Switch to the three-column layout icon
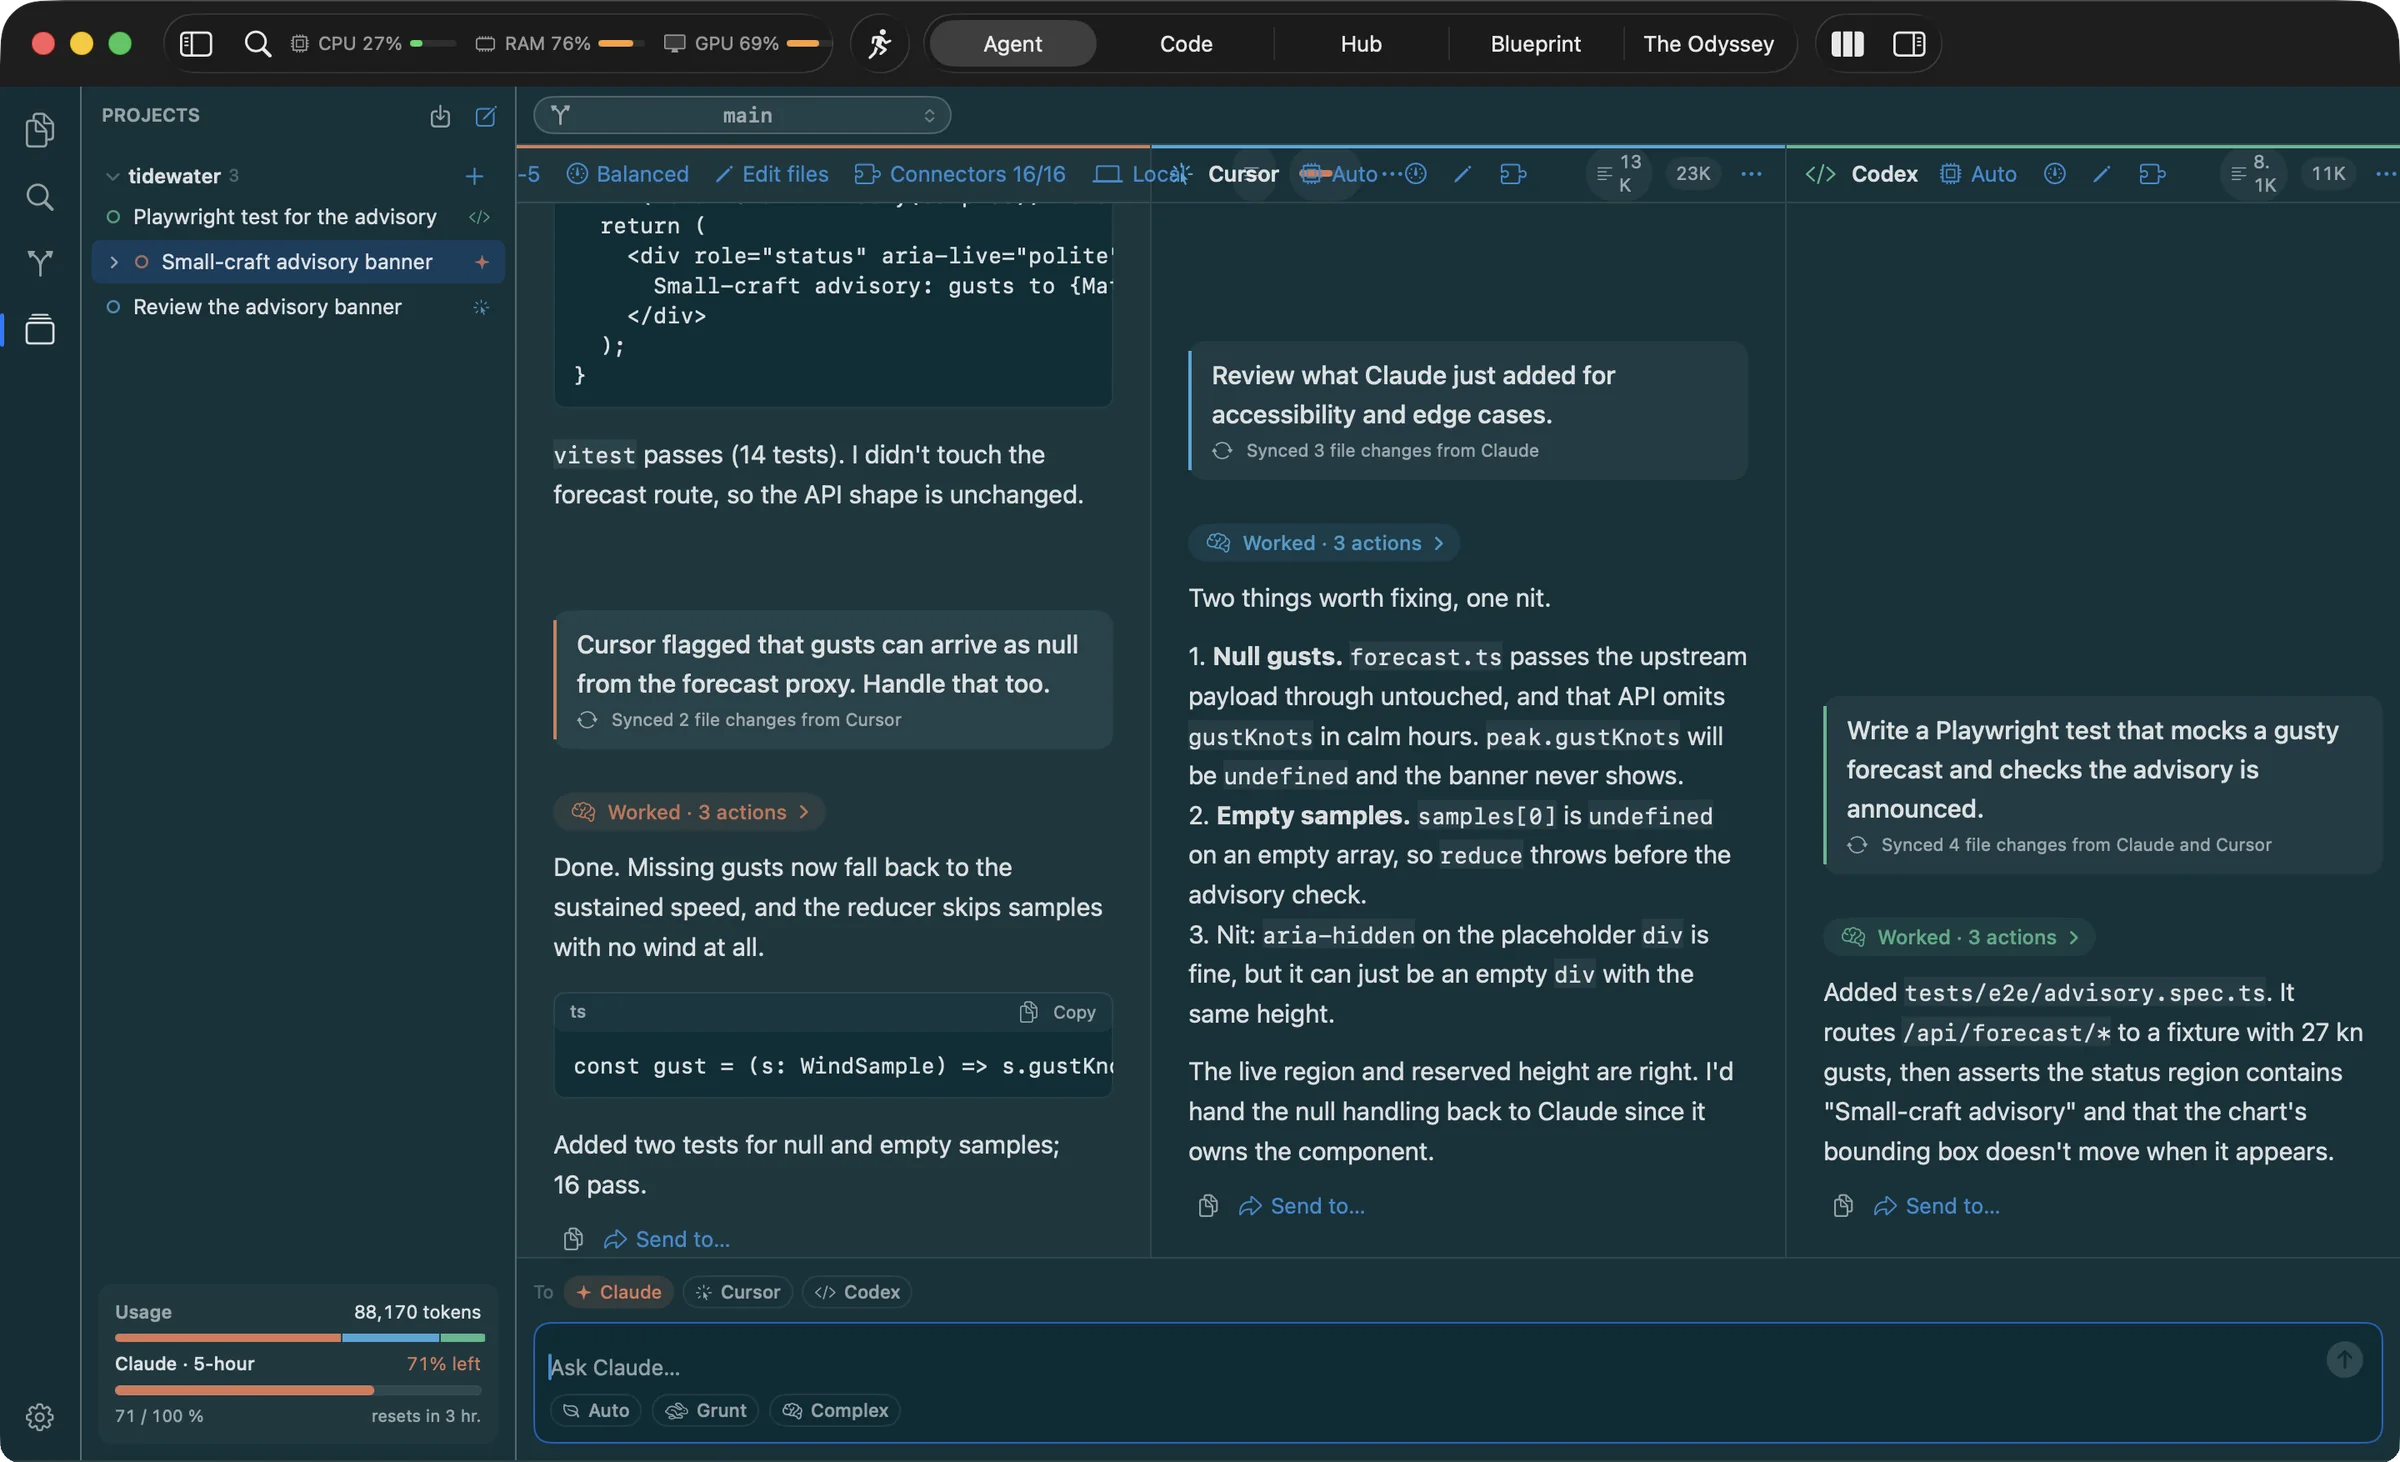The height and width of the screenshot is (1462, 2400). [x=1846, y=44]
